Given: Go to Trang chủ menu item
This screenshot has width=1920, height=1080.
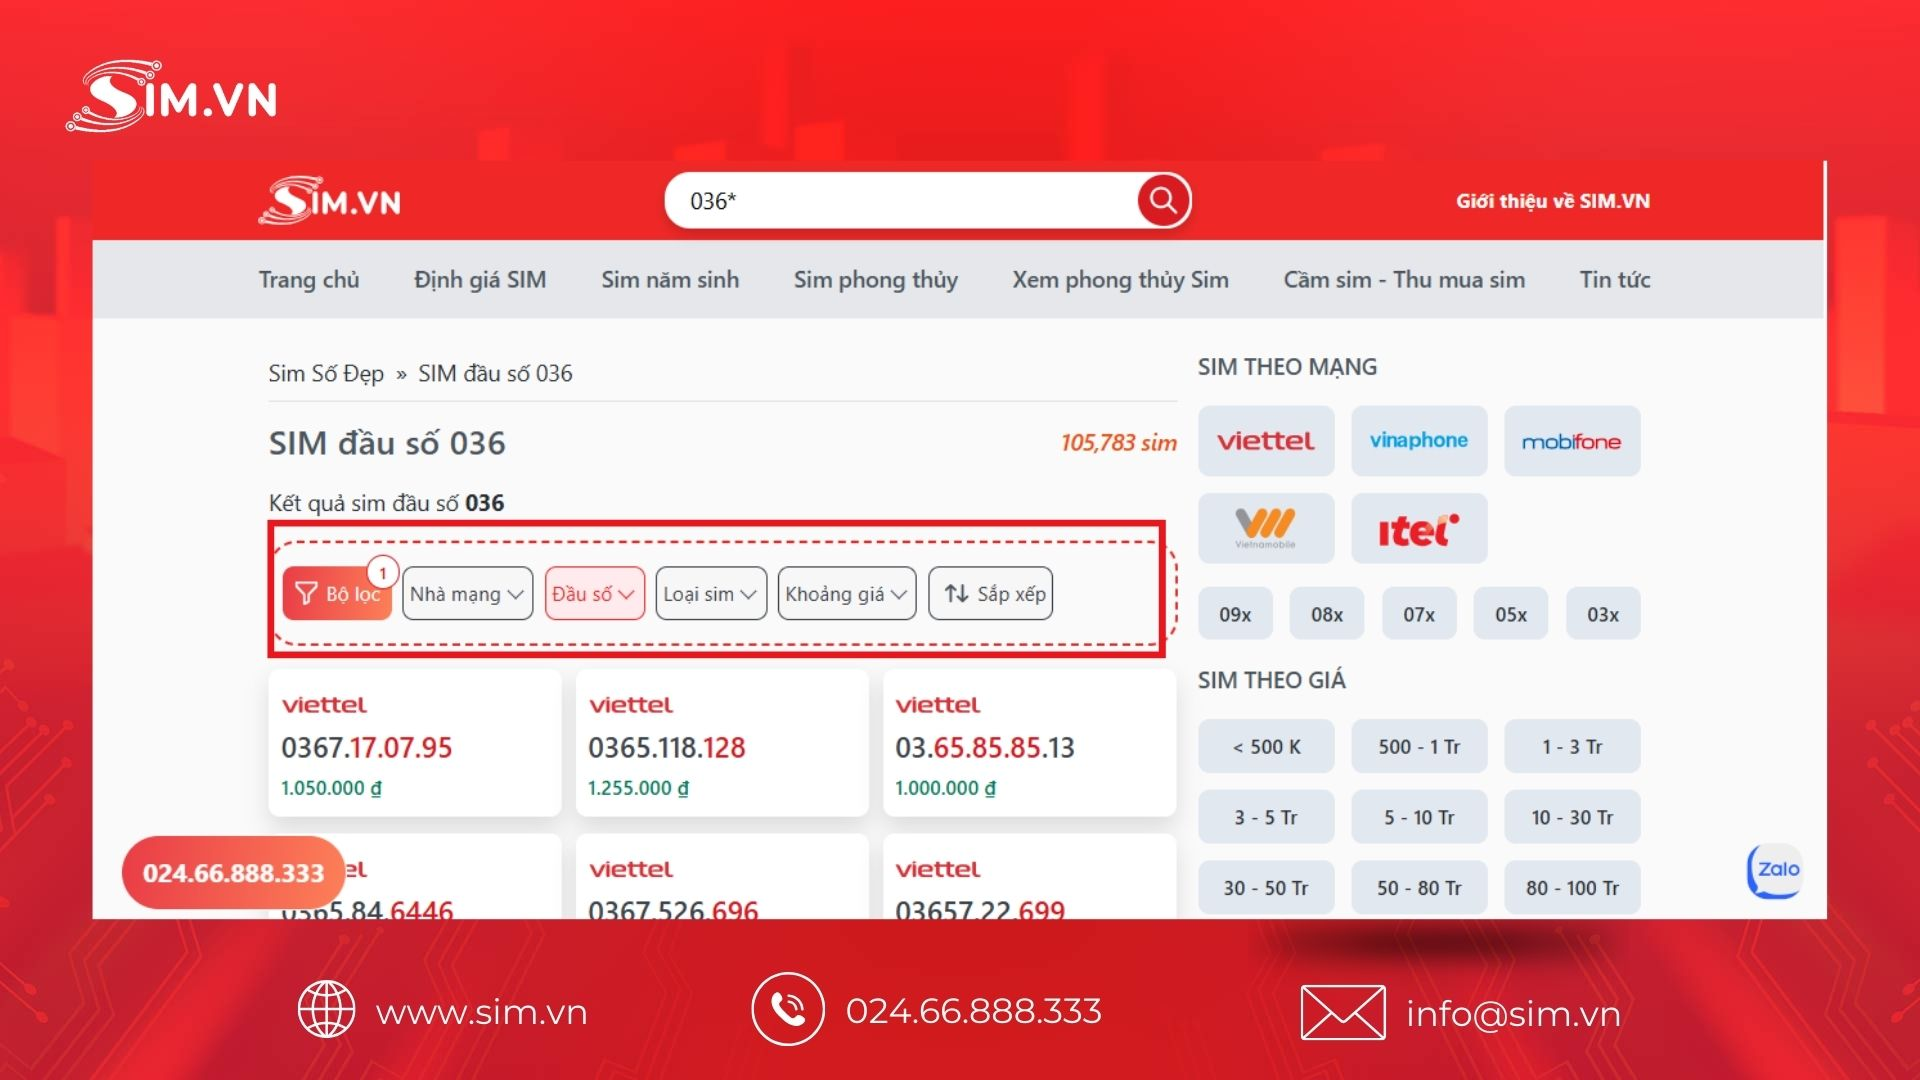Looking at the screenshot, I should [309, 280].
